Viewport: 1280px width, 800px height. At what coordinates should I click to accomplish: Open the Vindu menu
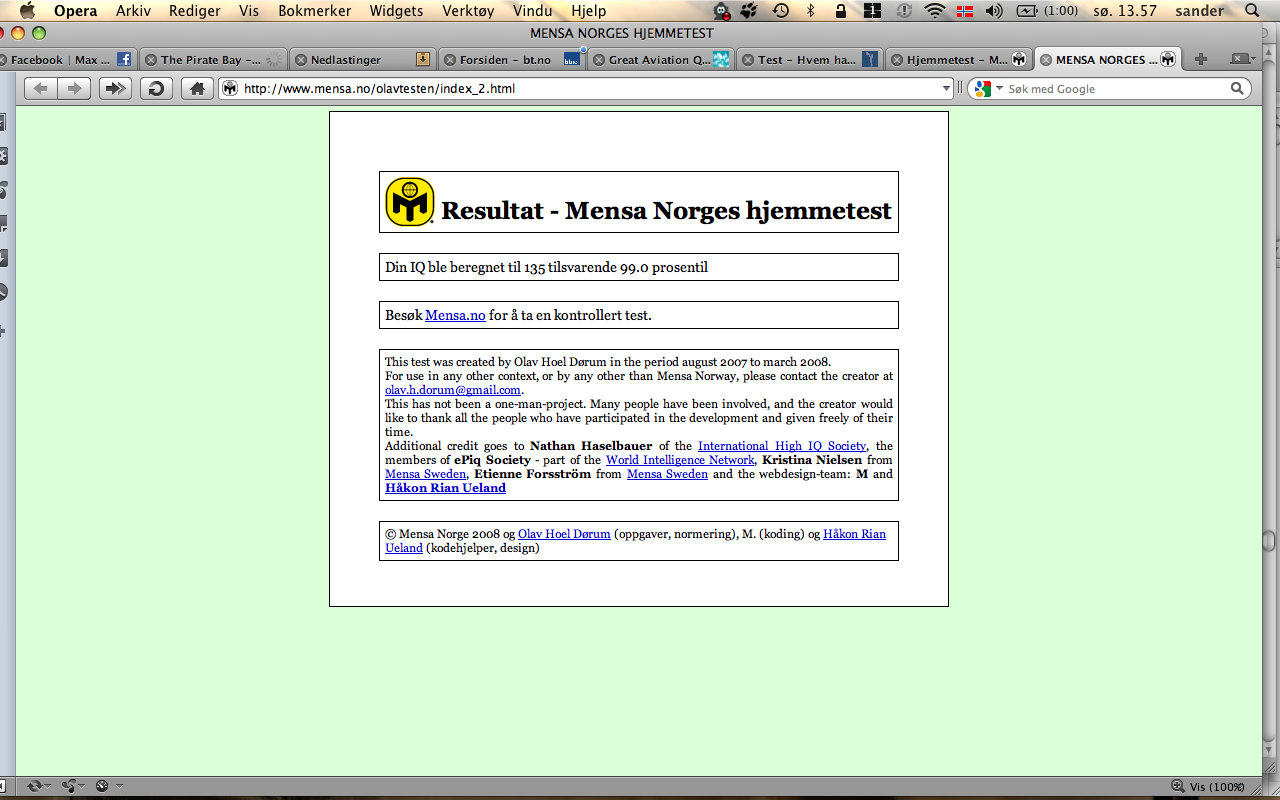pyautogui.click(x=534, y=11)
